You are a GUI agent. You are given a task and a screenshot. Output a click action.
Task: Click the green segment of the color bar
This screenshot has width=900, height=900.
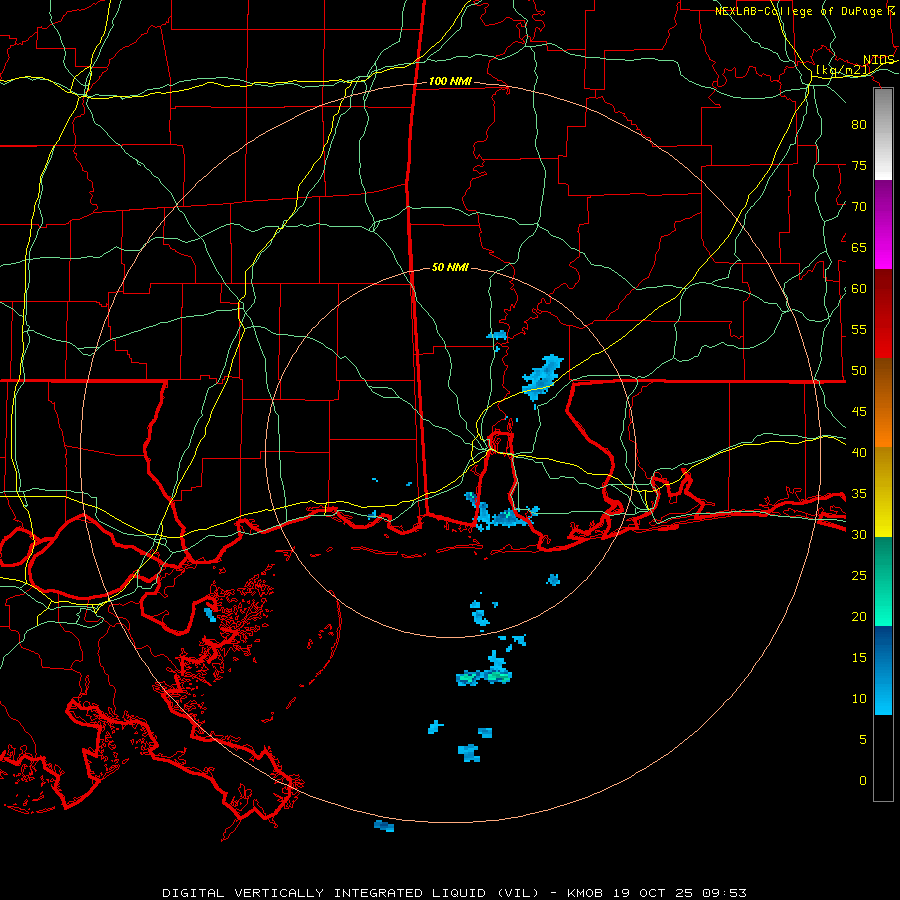[883, 581]
